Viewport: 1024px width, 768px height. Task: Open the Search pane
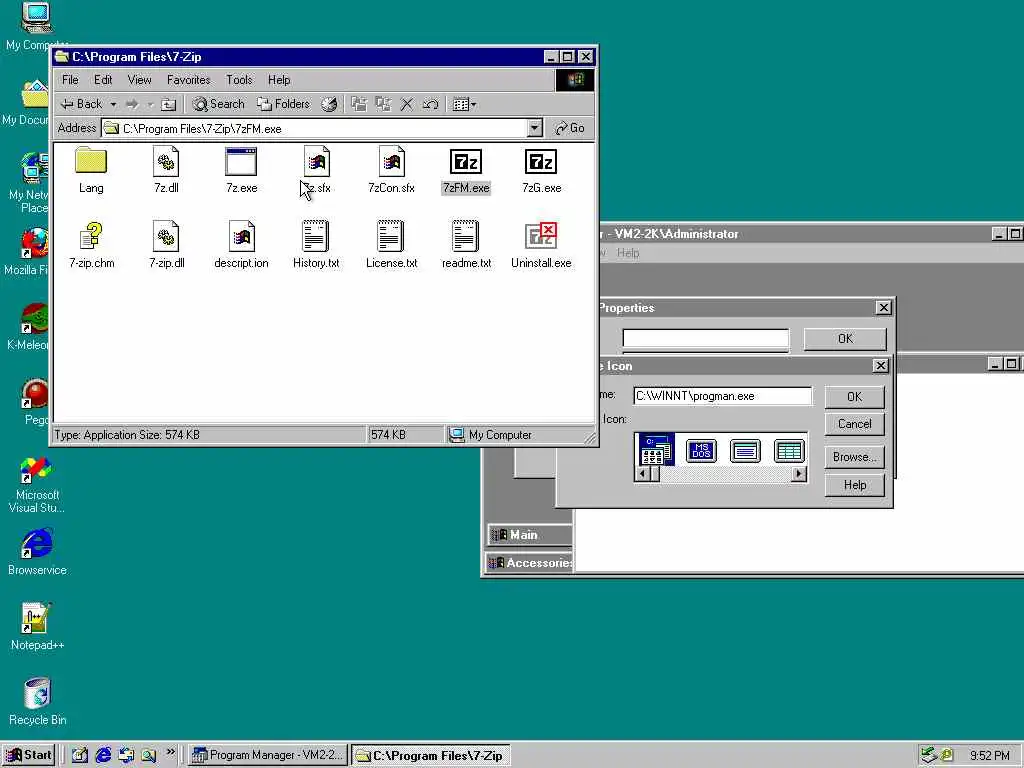coord(218,104)
